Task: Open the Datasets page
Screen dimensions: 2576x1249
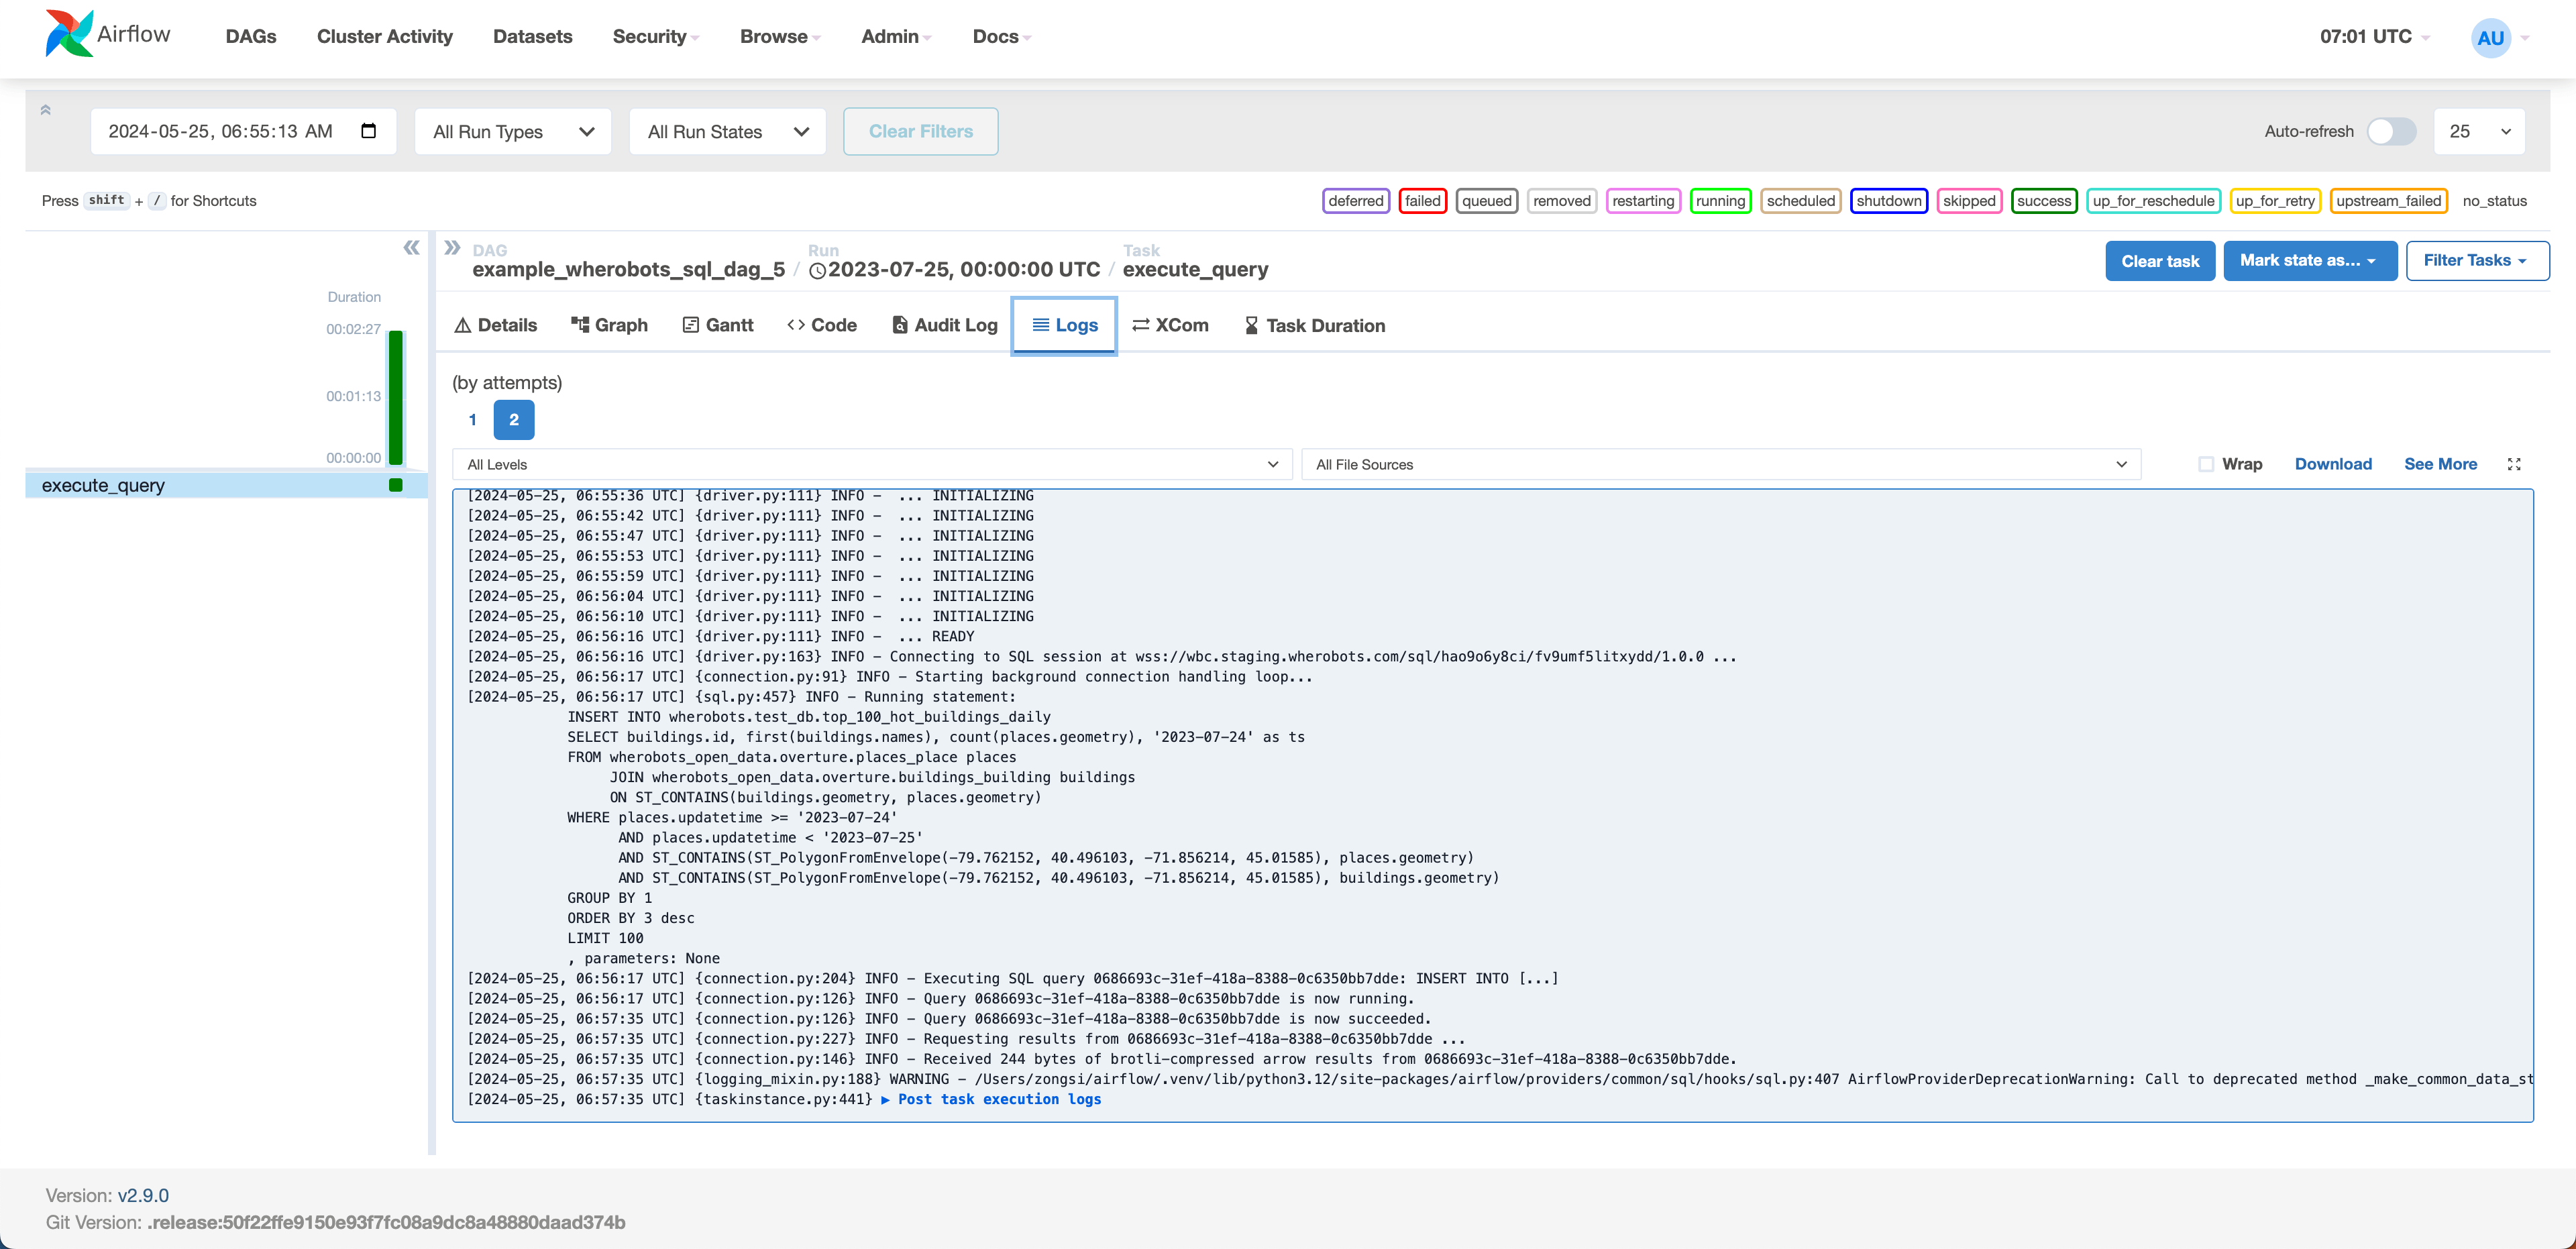Action: click(x=533, y=37)
